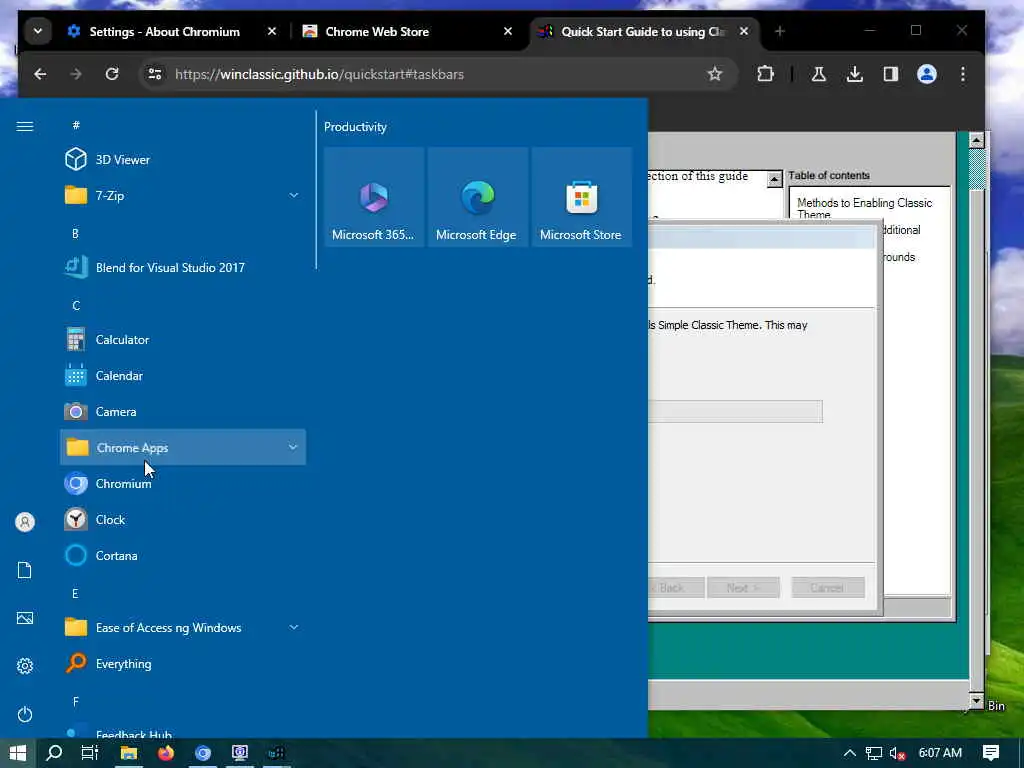Open the Windows Start button
Screen dimensions: 1024x768
tap(18, 753)
